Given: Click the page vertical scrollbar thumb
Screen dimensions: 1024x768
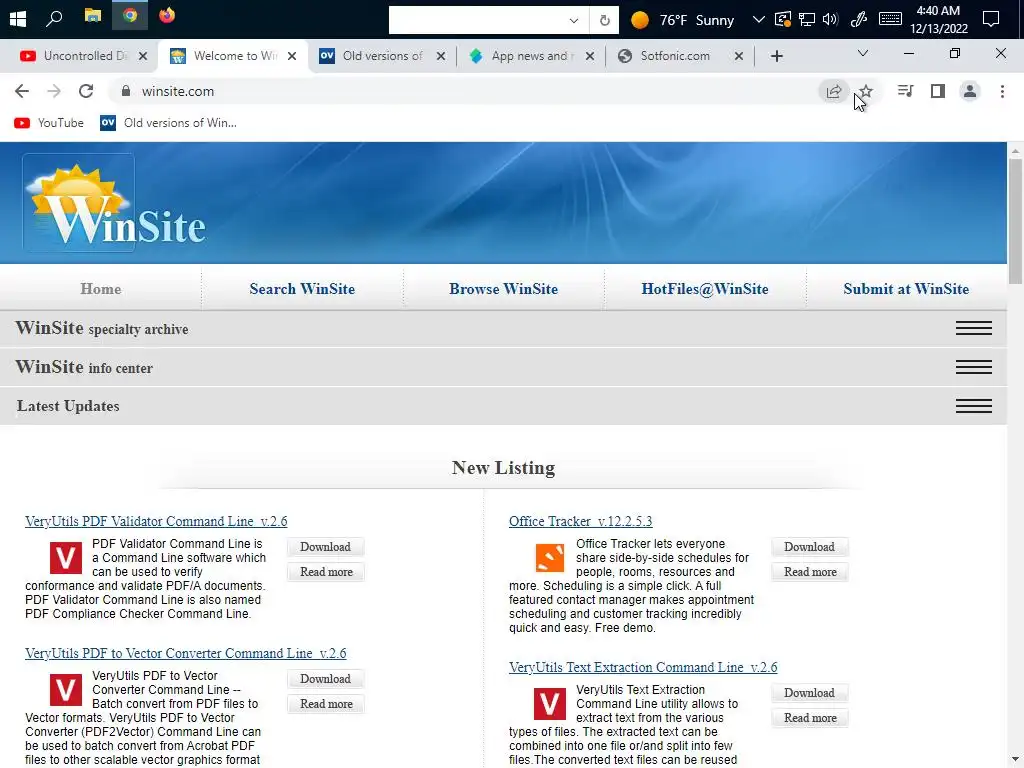Looking at the screenshot, I should (1015, 221).
